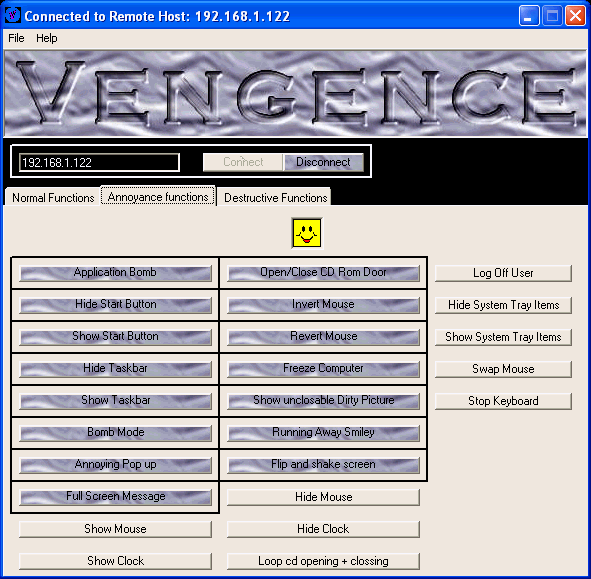This screenshot has height=579, width=591.
Task: Launch the Application Bomb function
Action: tap(115, 273)
